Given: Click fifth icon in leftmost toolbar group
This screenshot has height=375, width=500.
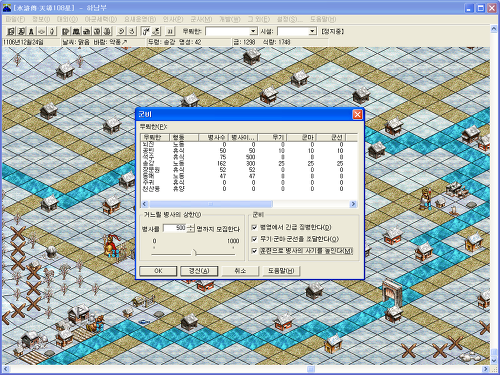Looking at the screenshot, I should click(x=52, y=31).
